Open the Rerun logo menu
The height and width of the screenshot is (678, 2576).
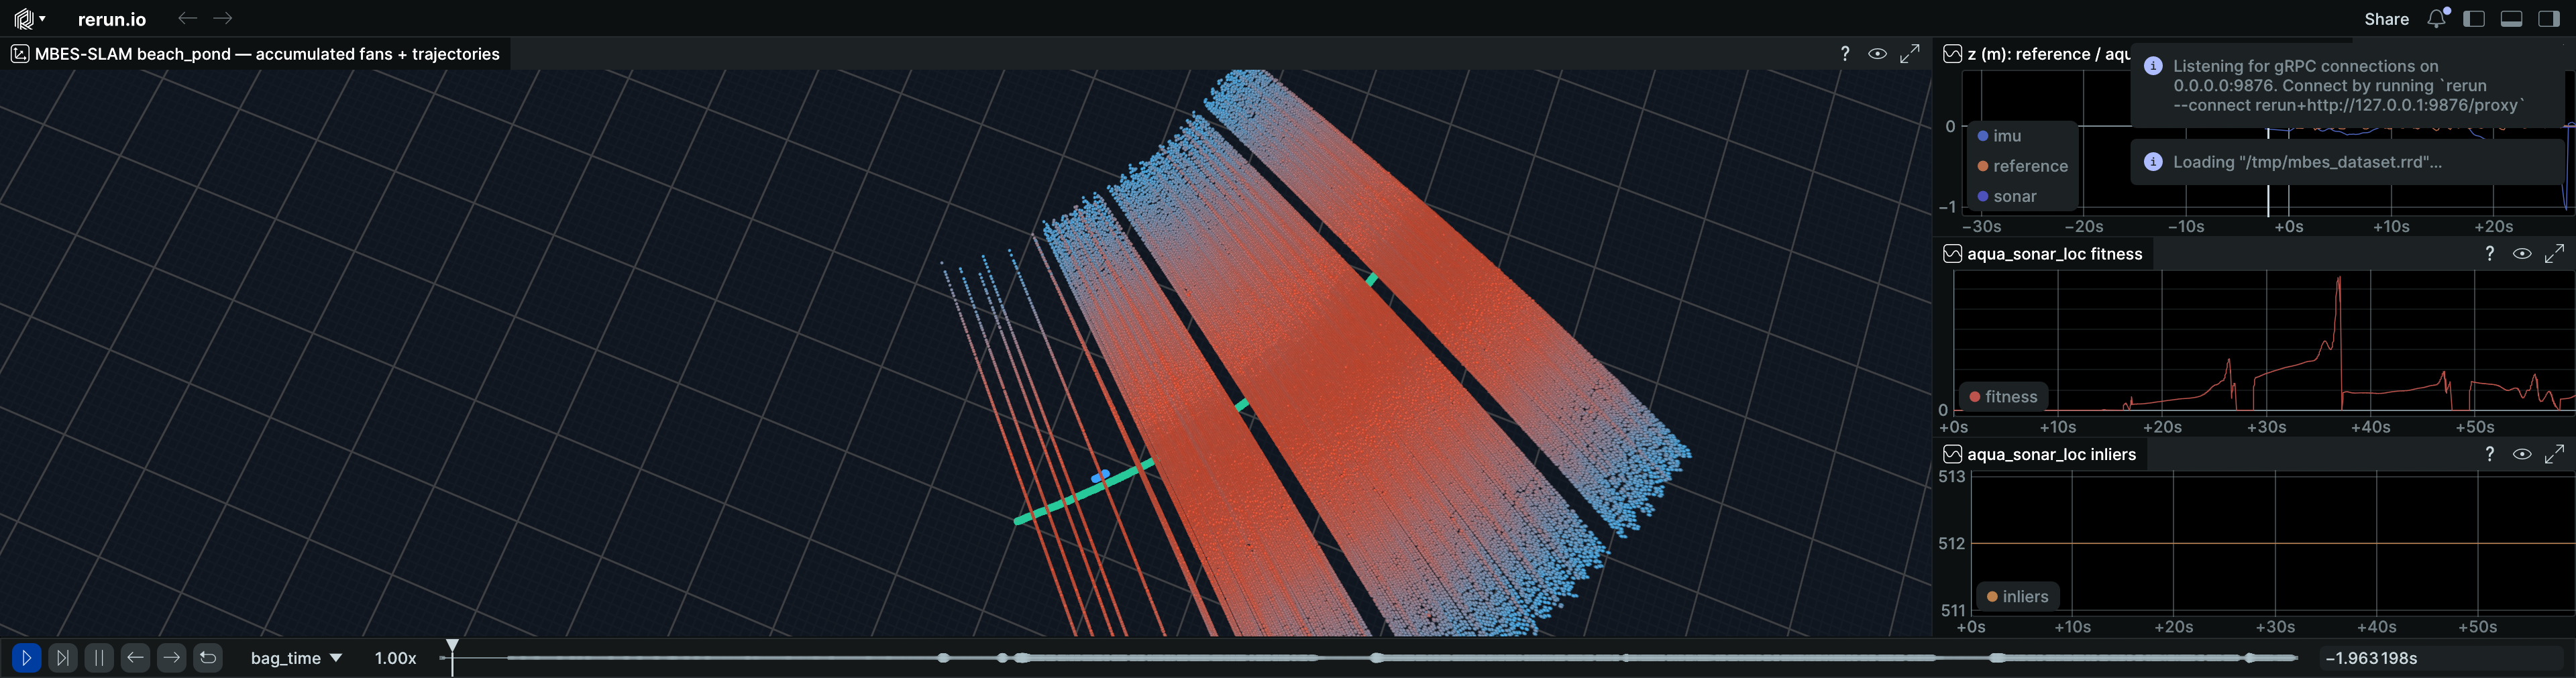point(29,19)
